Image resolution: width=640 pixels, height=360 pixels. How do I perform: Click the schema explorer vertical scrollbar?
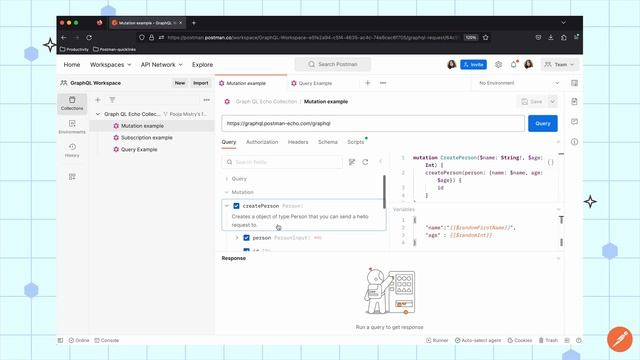click(x=384, y=192)
